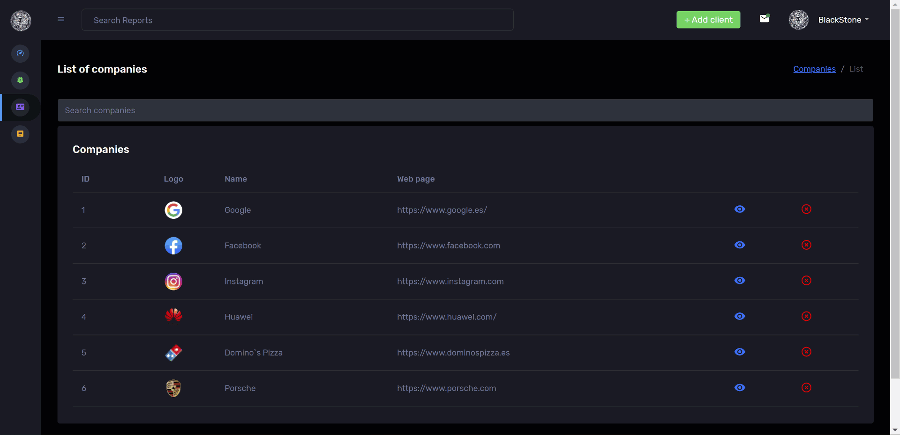Focus the Search companies field

[465, 110]
